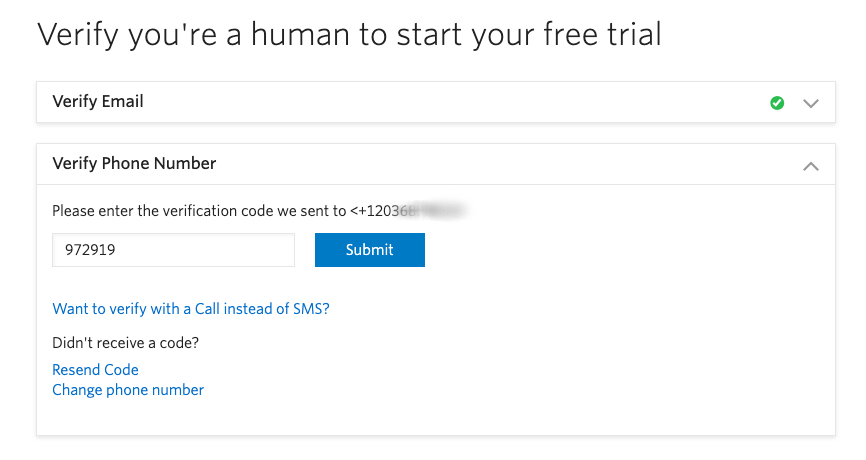This screenshot has width=866, height=460.
Task: Click the Verify Phone Number section title
Action: tap(134, 163)
